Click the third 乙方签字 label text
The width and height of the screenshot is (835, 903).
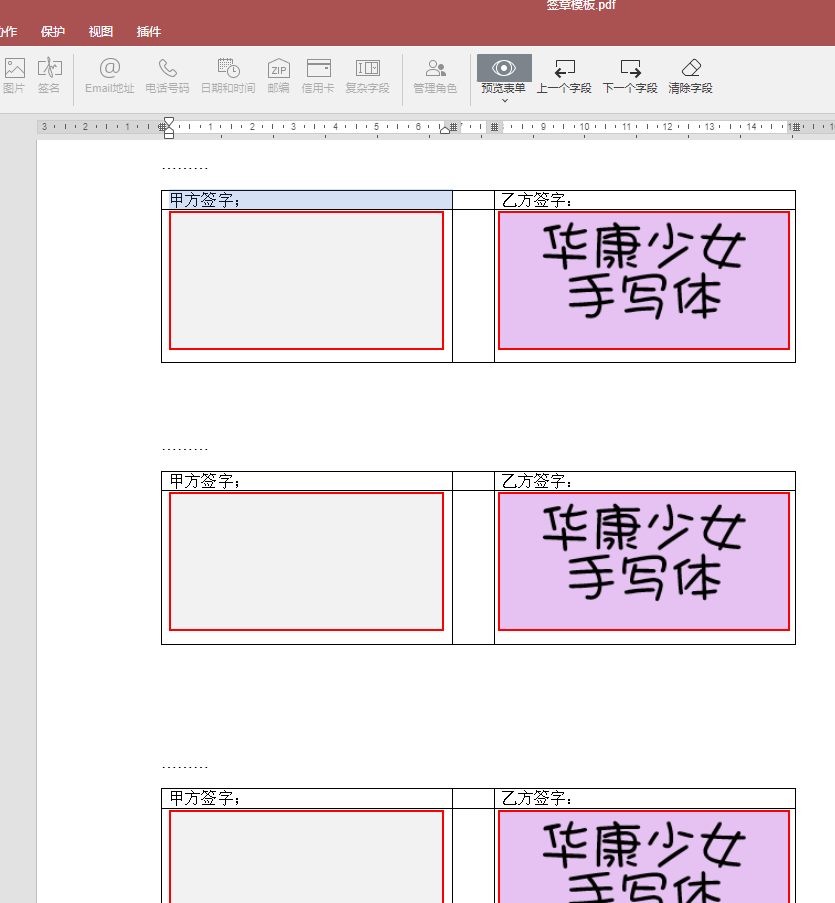pos(537,798)
